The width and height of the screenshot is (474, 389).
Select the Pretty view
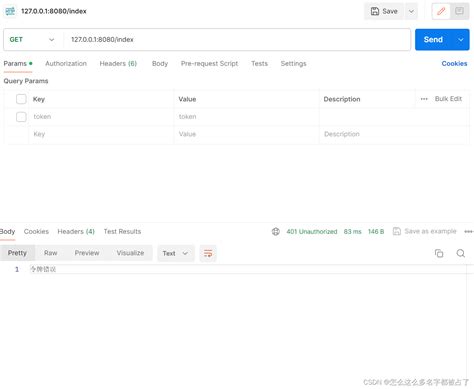pyautogui.click(x=17, y=253)
